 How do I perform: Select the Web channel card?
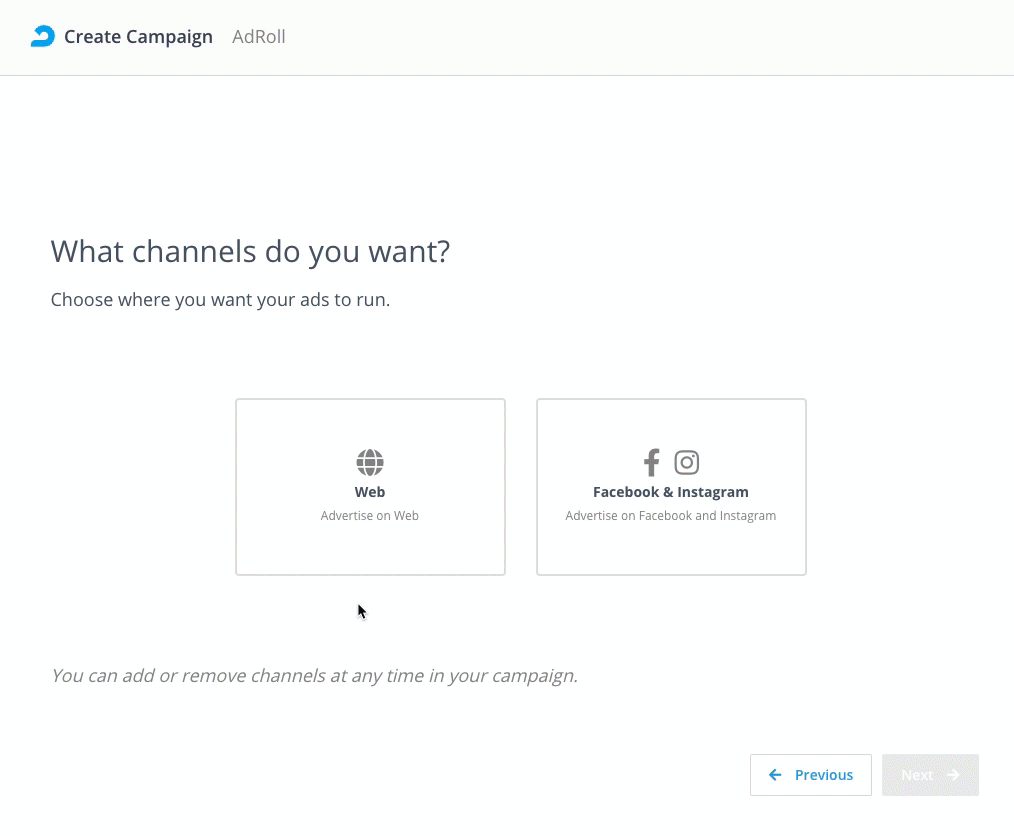point(370,487)
